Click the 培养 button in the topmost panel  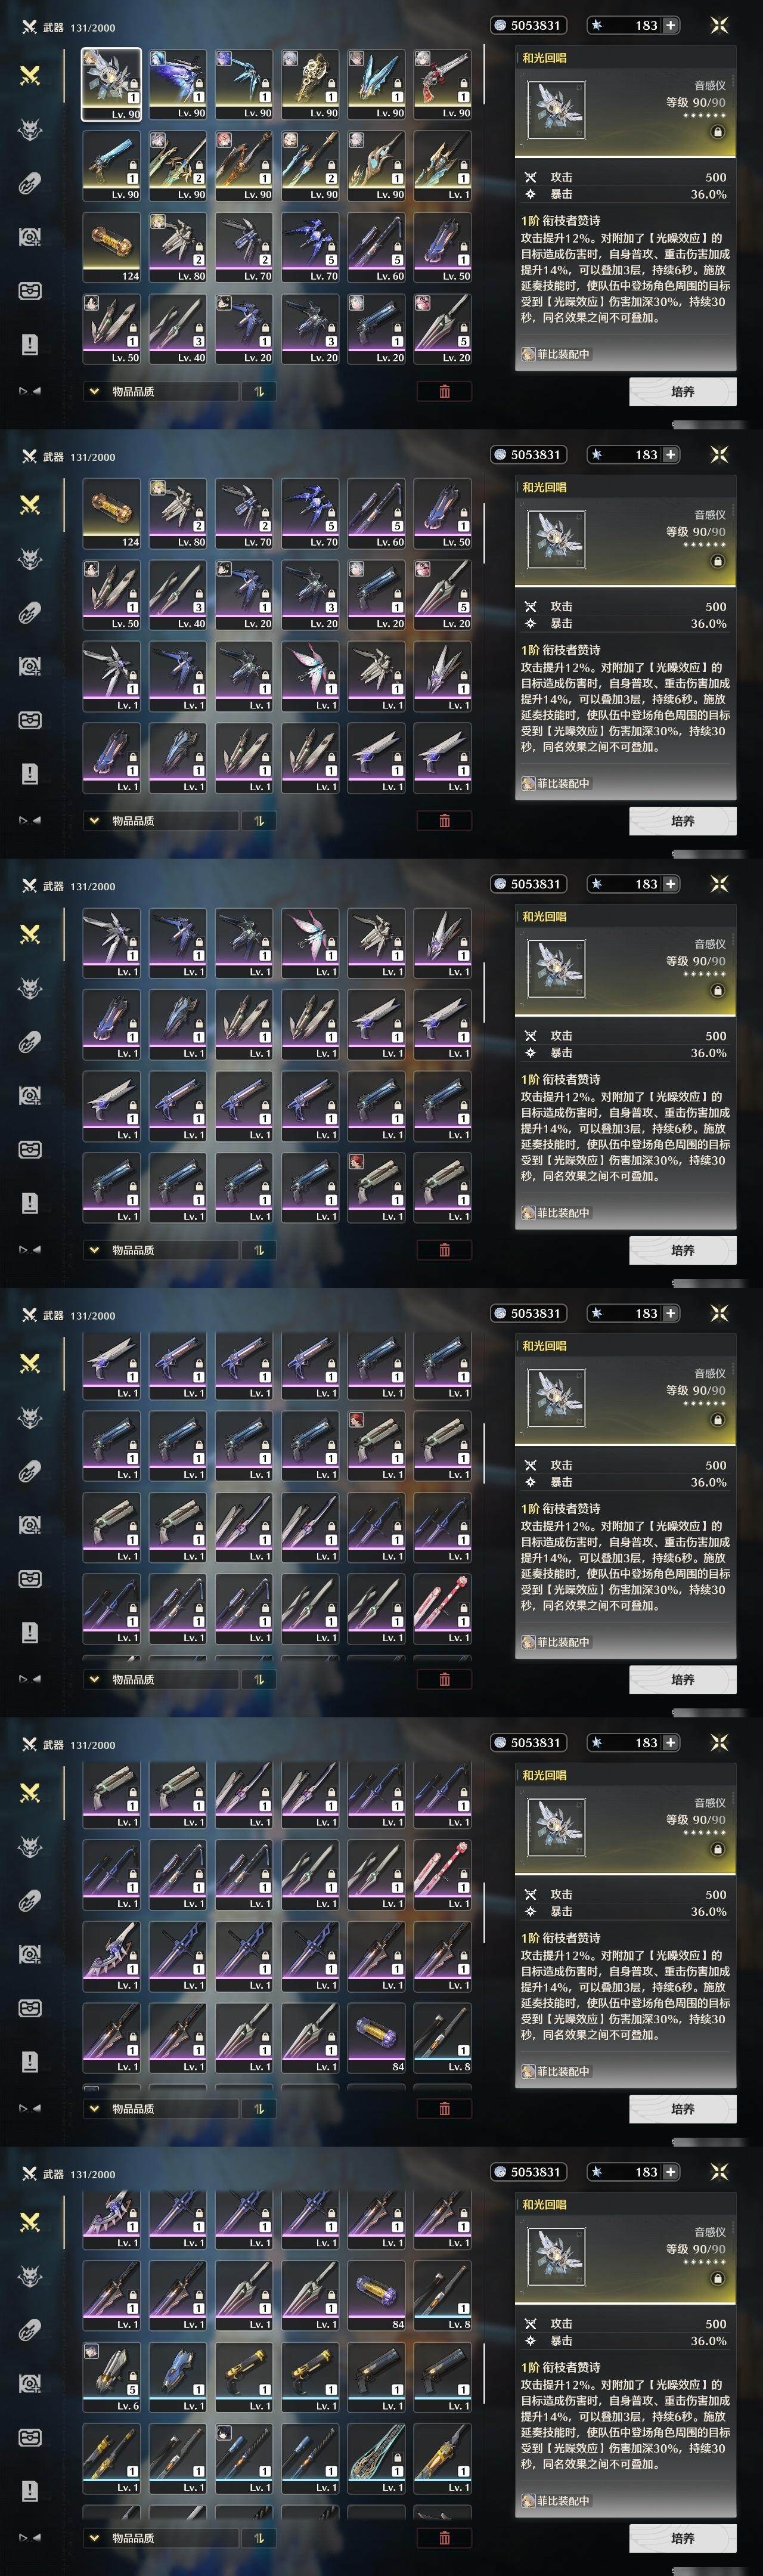tap(683, 391)
